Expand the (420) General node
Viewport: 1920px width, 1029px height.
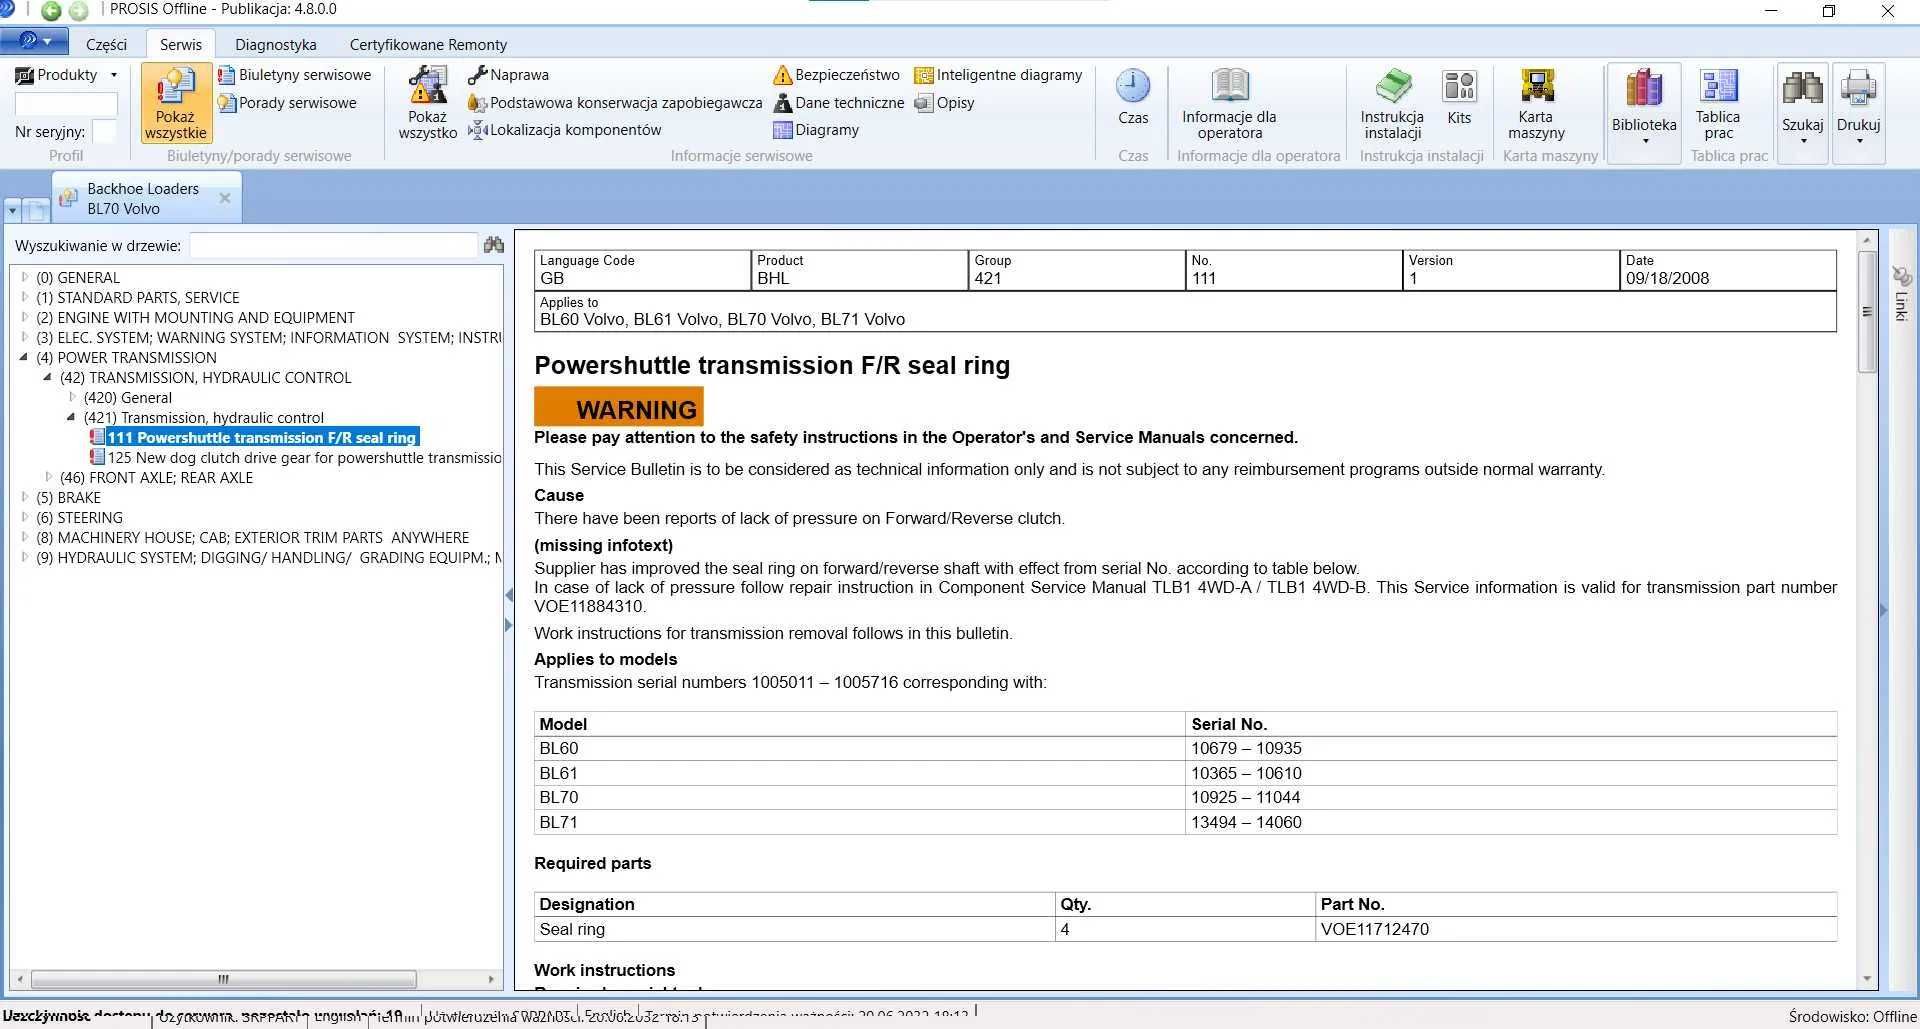click(x=72, y=397)
